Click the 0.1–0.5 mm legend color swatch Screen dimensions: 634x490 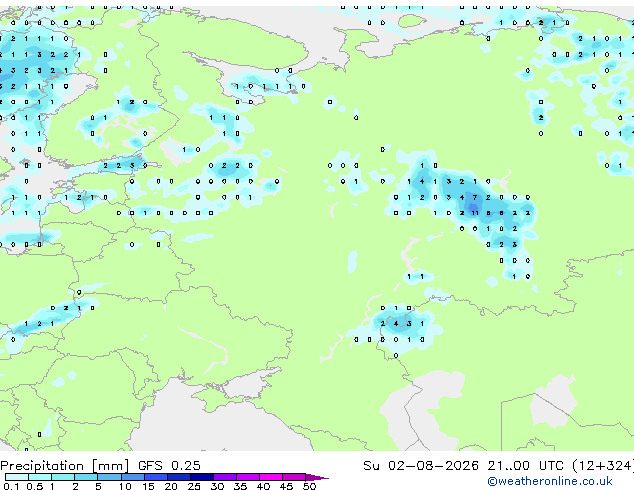tap(17, 477)
